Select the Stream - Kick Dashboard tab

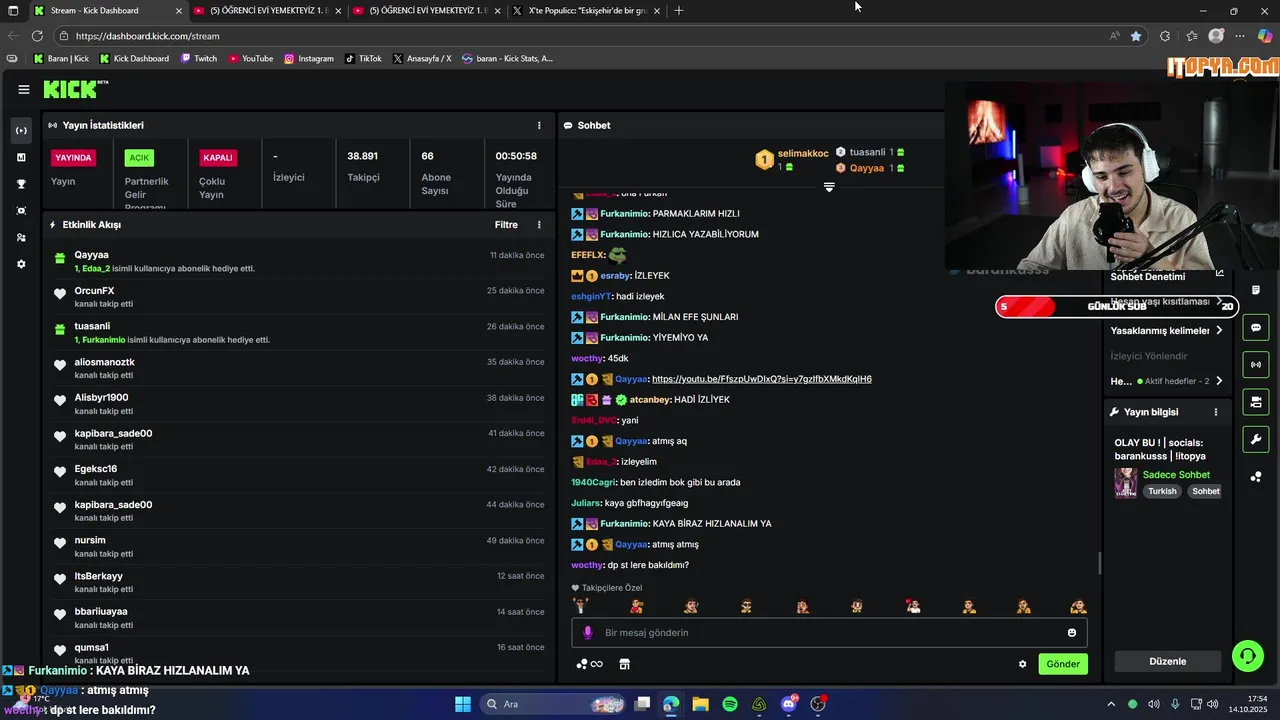point(107,11)
